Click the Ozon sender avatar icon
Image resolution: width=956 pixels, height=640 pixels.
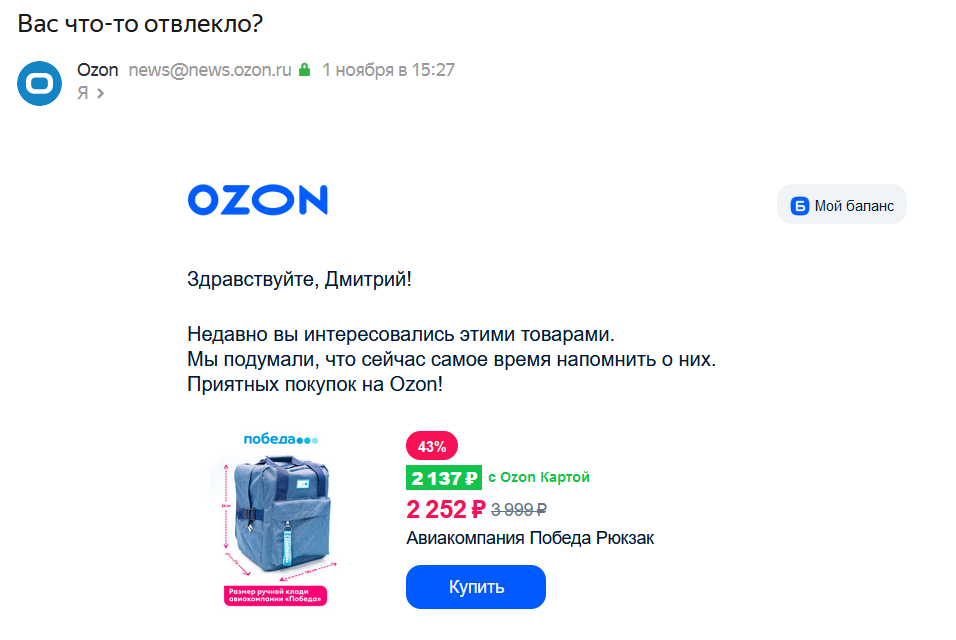[40, 82]
